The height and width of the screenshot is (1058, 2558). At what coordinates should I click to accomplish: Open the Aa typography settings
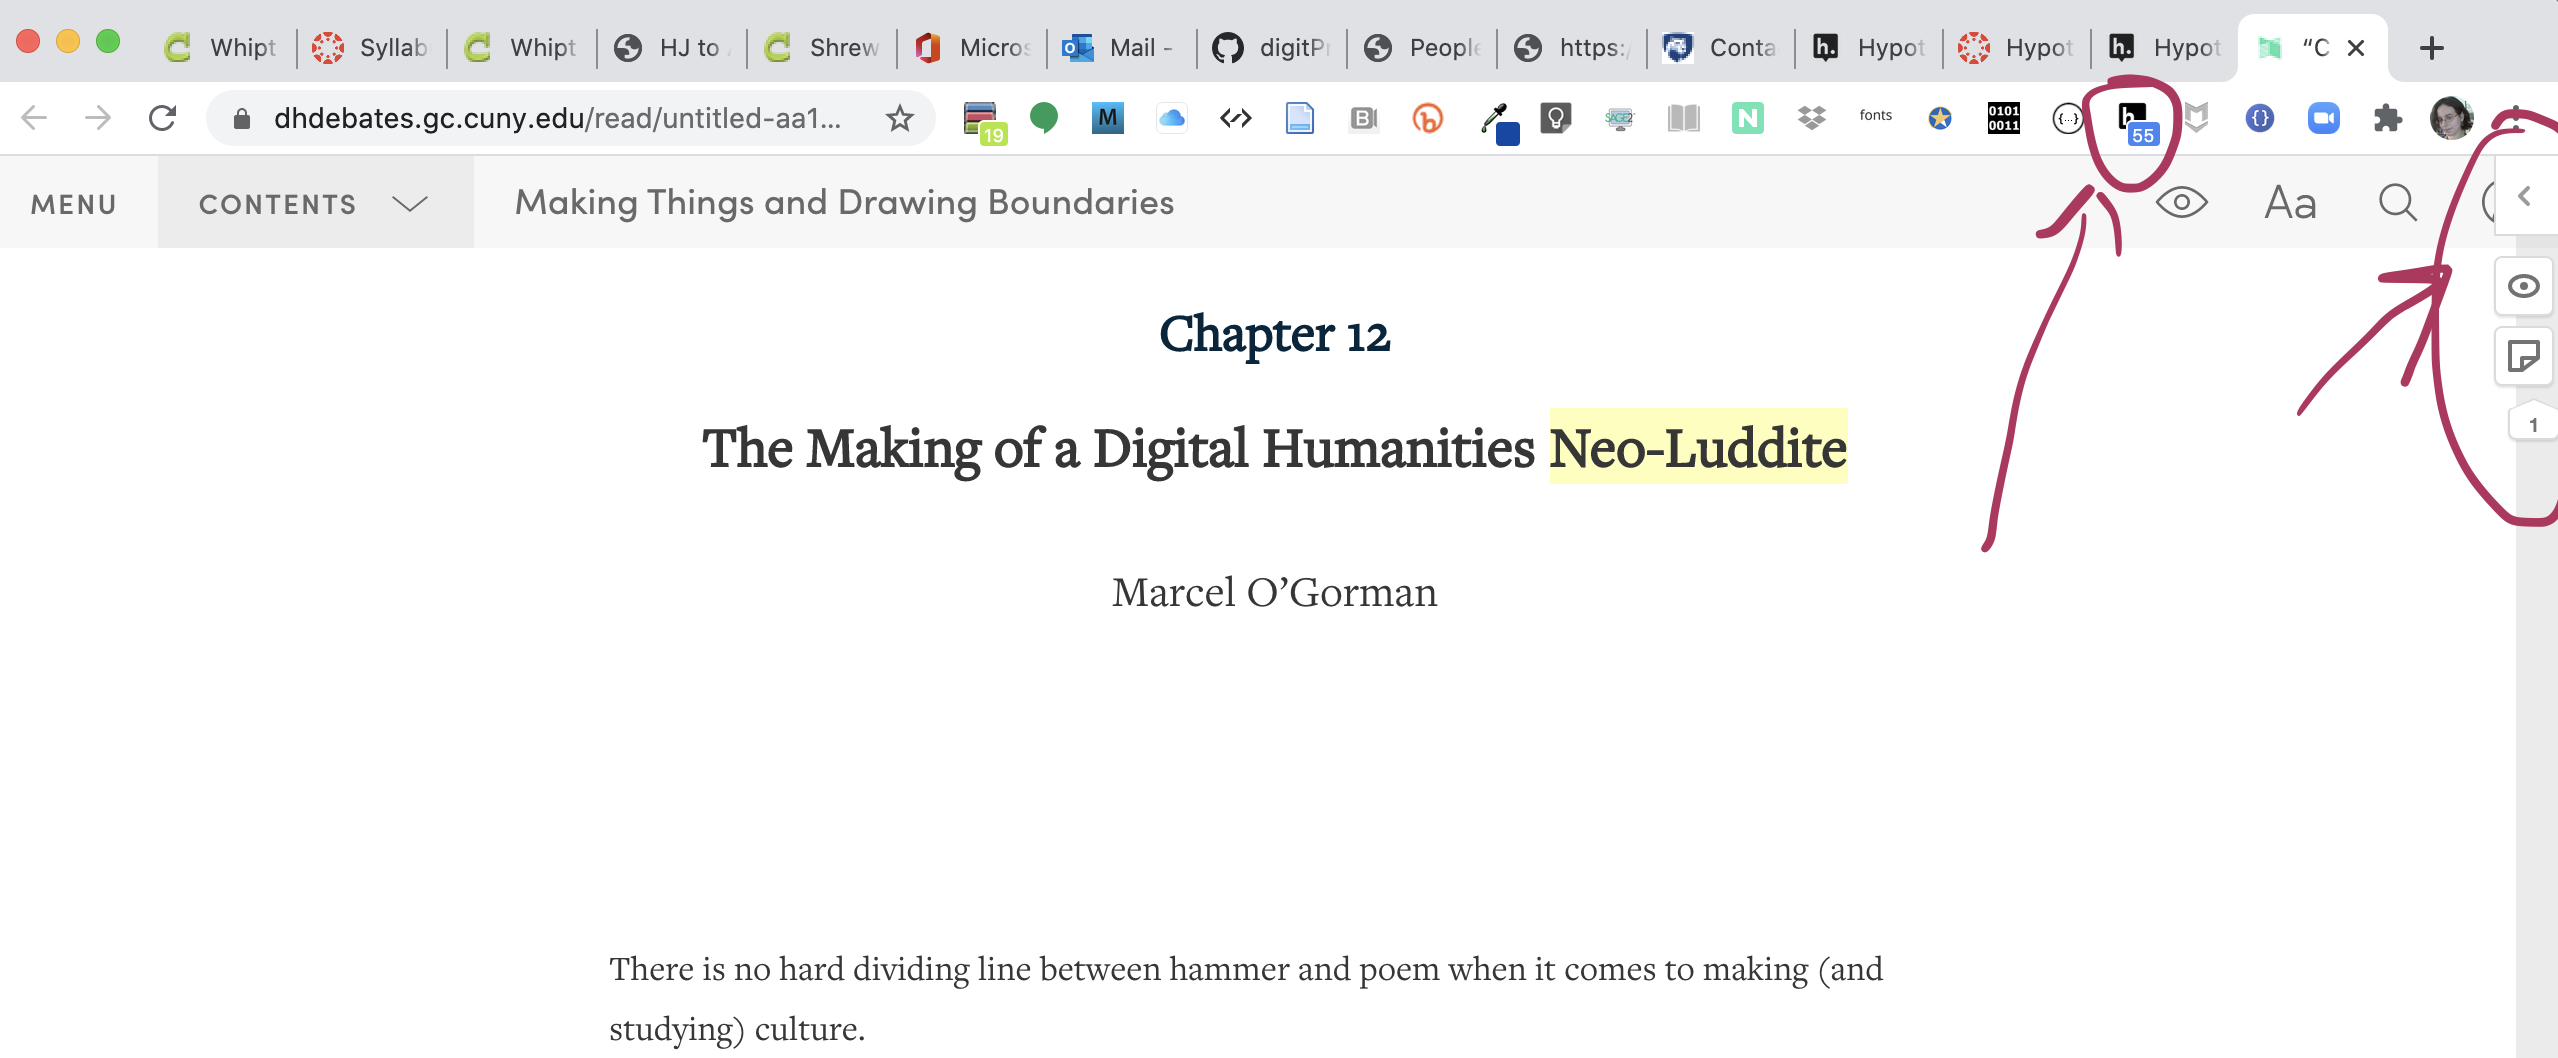tap(2290, 203)
